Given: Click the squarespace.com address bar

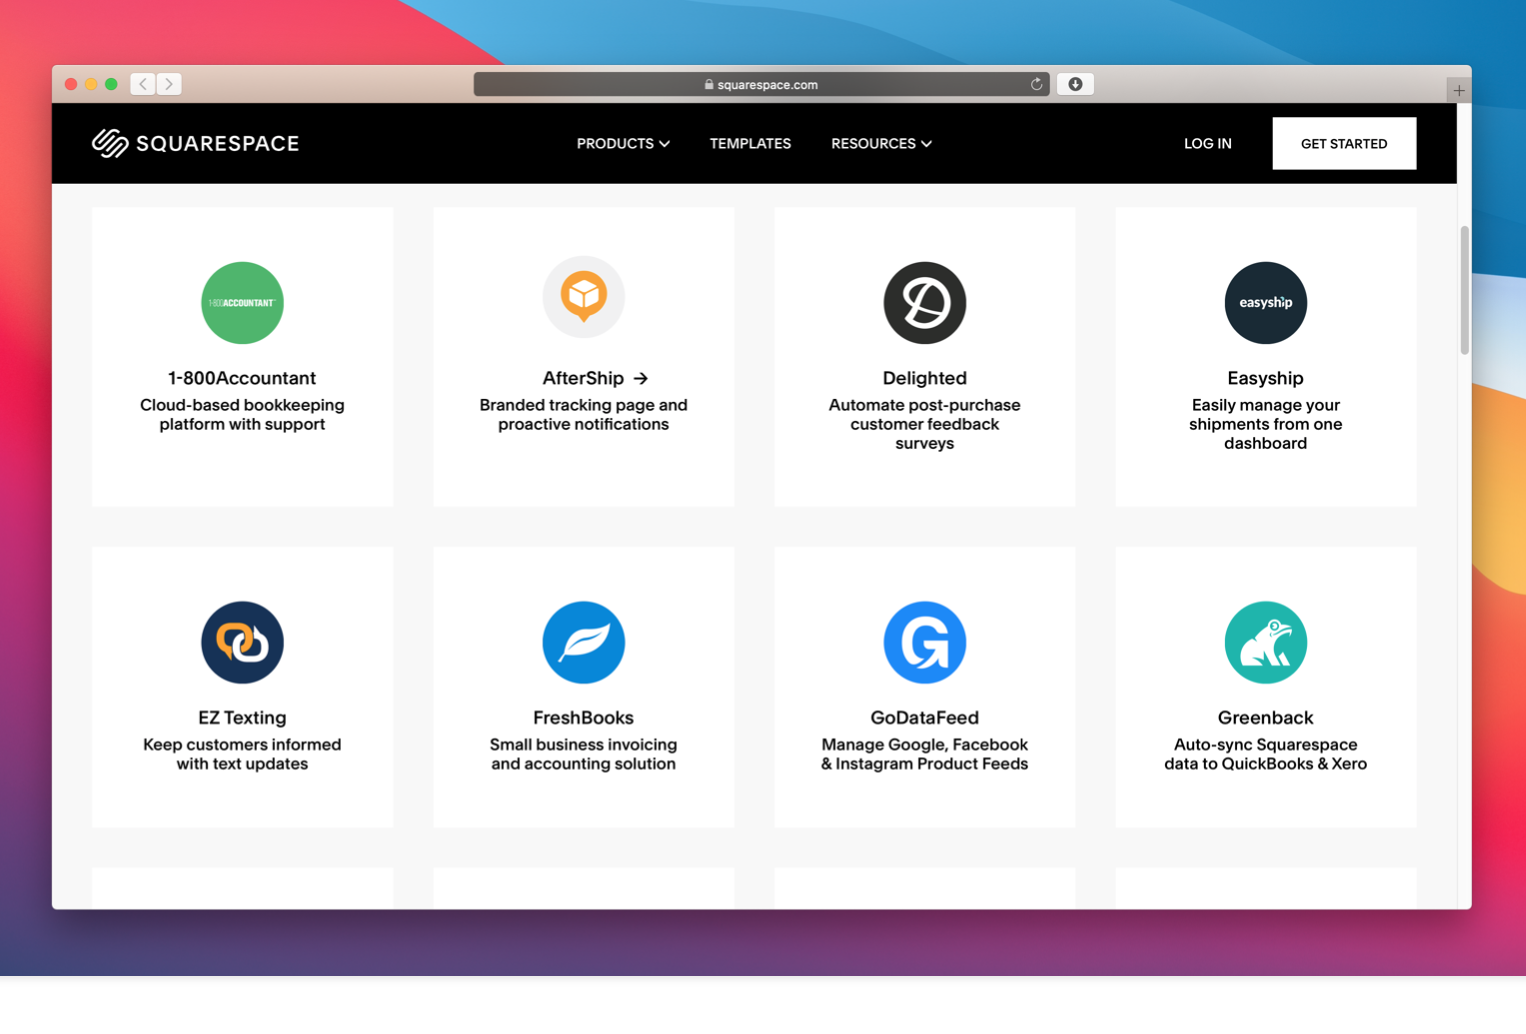Looking at the screenshot, I should coord(760,85).
